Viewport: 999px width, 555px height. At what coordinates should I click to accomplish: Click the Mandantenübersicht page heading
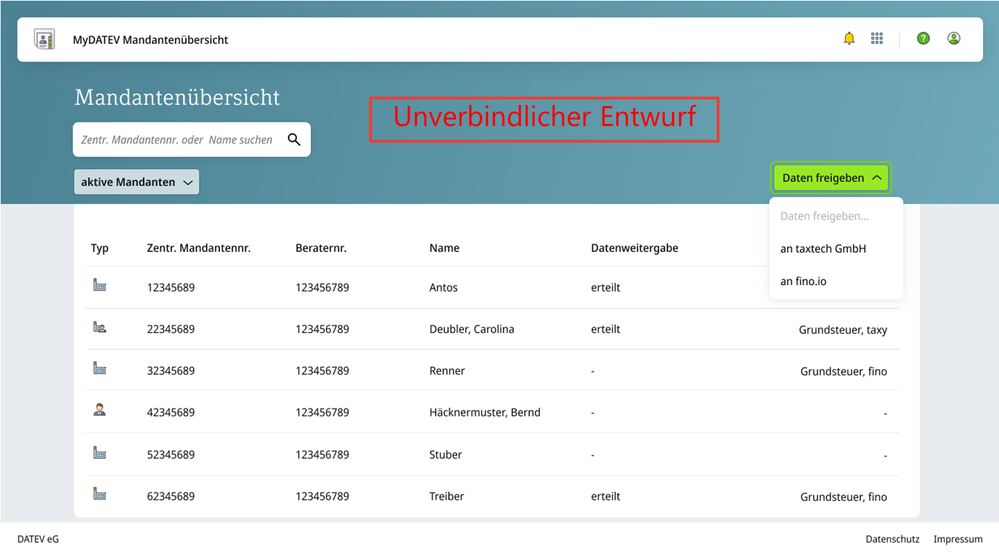[177, 97]
